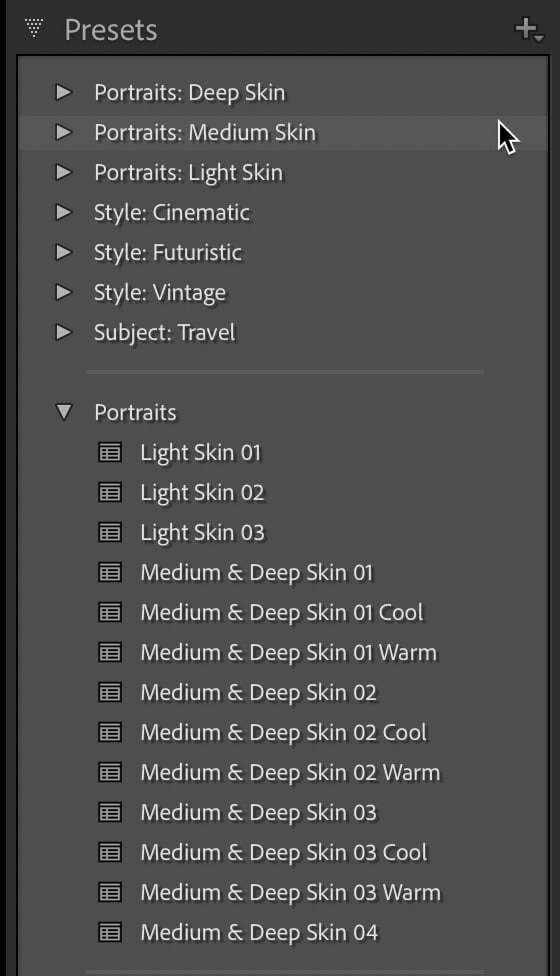Viewport: 560px width, 976px height.
Task: Apply the Light Skin 02 preset
Action: coord(202,493)
